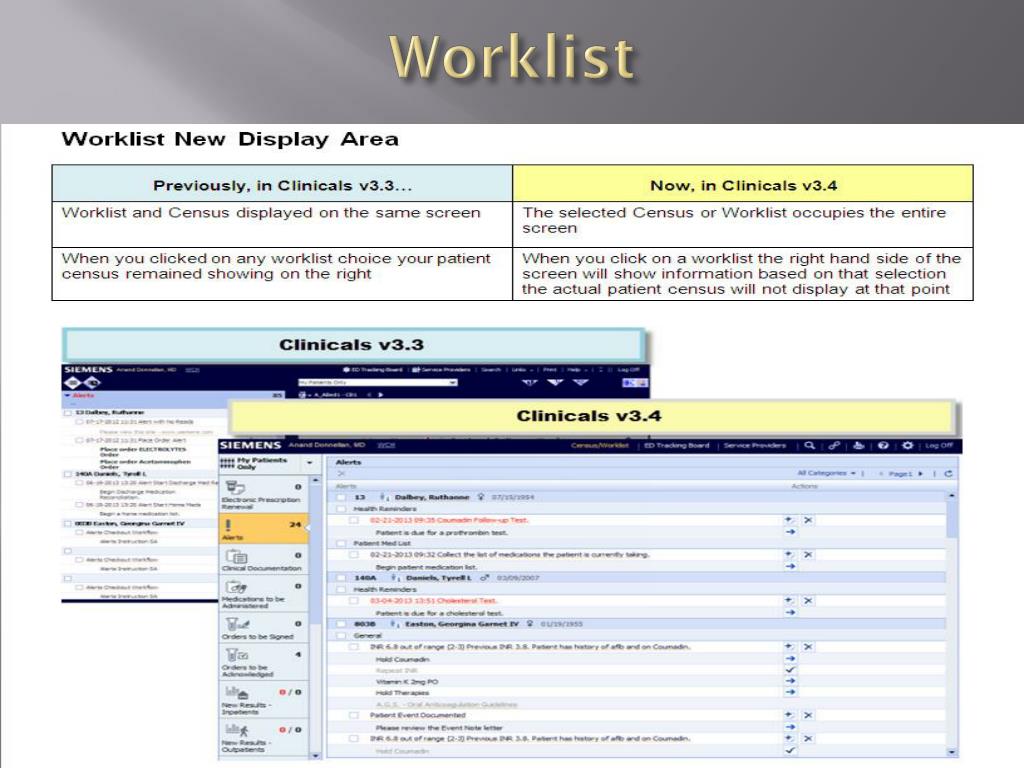1024x768 pixels.
Task: Click the refresh icon beside Page1
Action: [x=948, y=473]
